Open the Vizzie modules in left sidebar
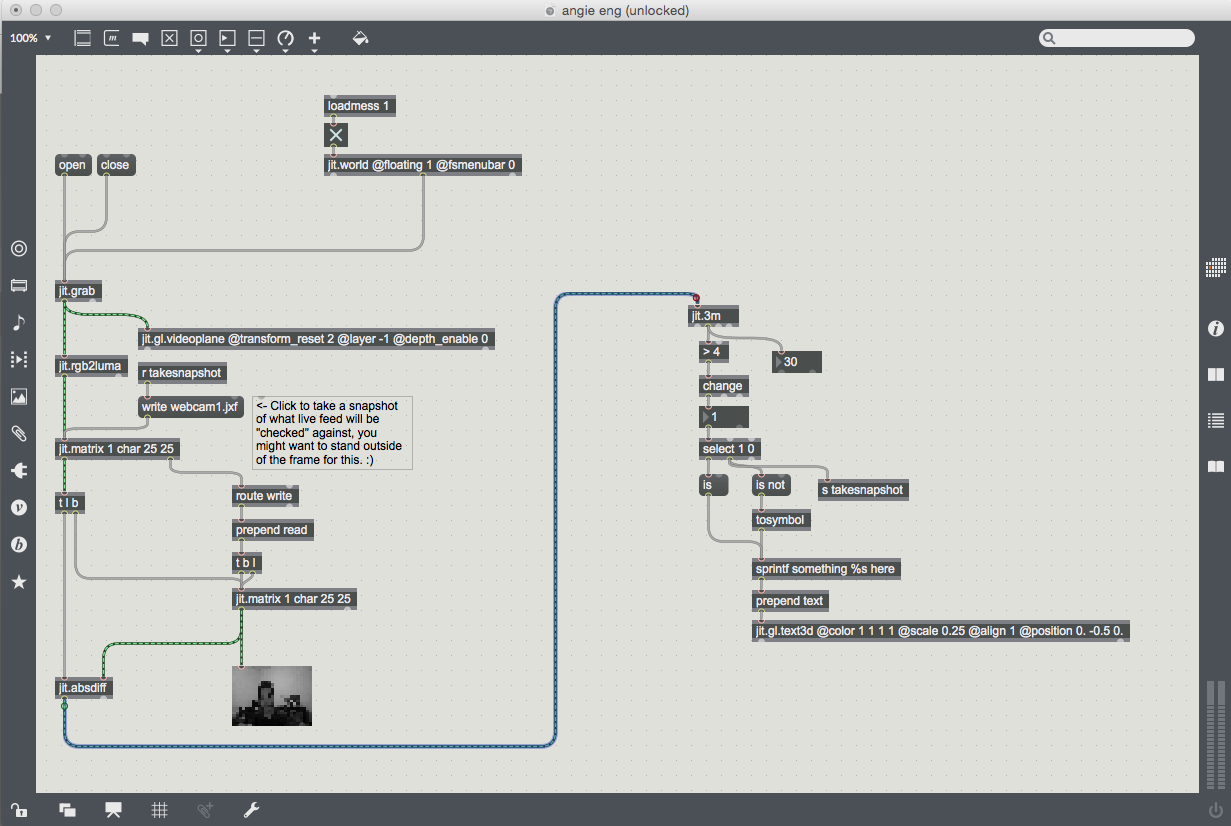This screenshot has width=1231, height=826. click(18, 507)
